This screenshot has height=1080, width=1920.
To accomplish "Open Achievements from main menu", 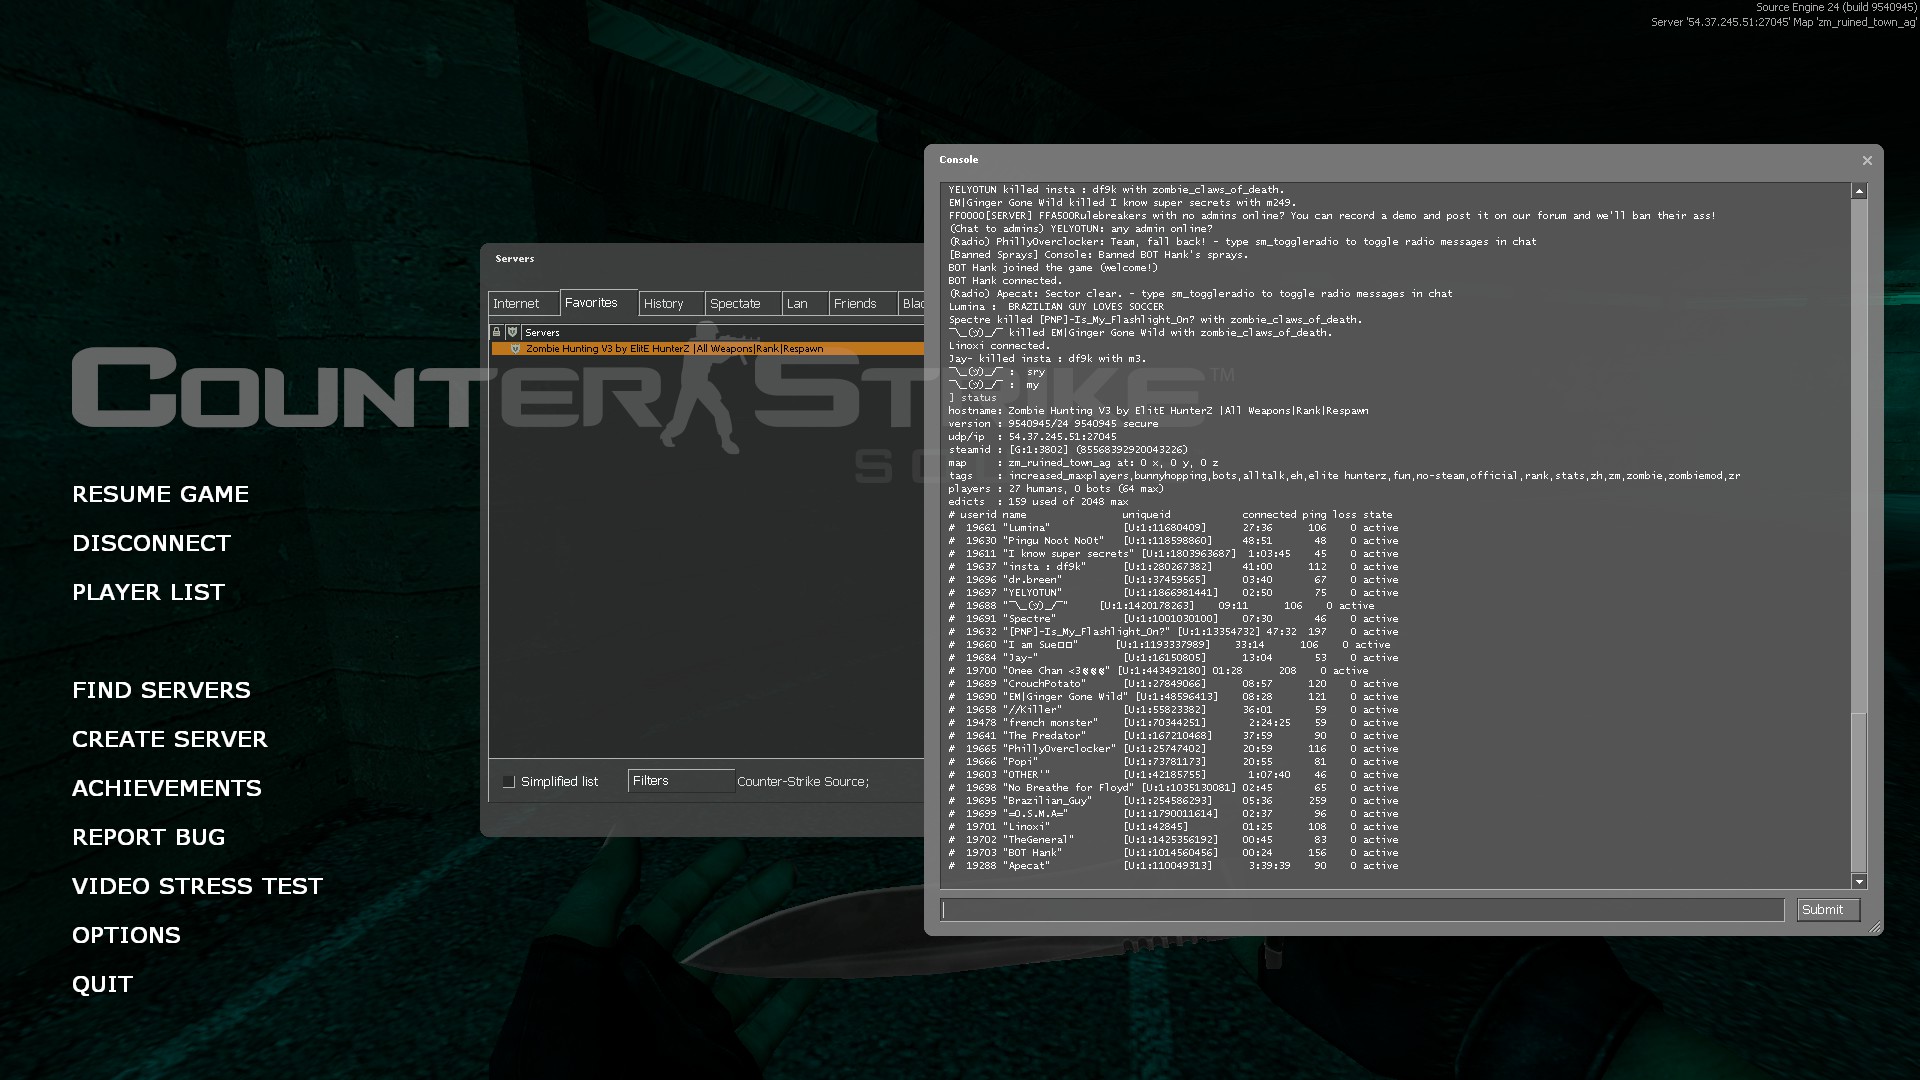I will point(167,788).
